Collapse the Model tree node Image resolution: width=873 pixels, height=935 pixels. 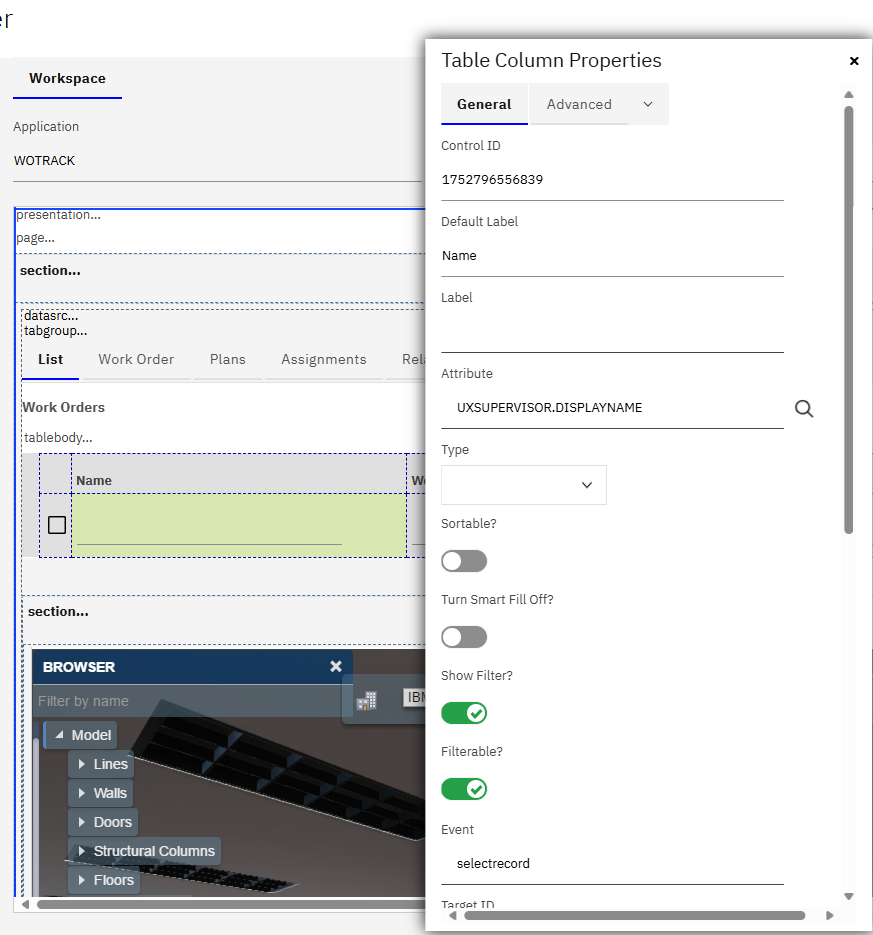[60, 735]
